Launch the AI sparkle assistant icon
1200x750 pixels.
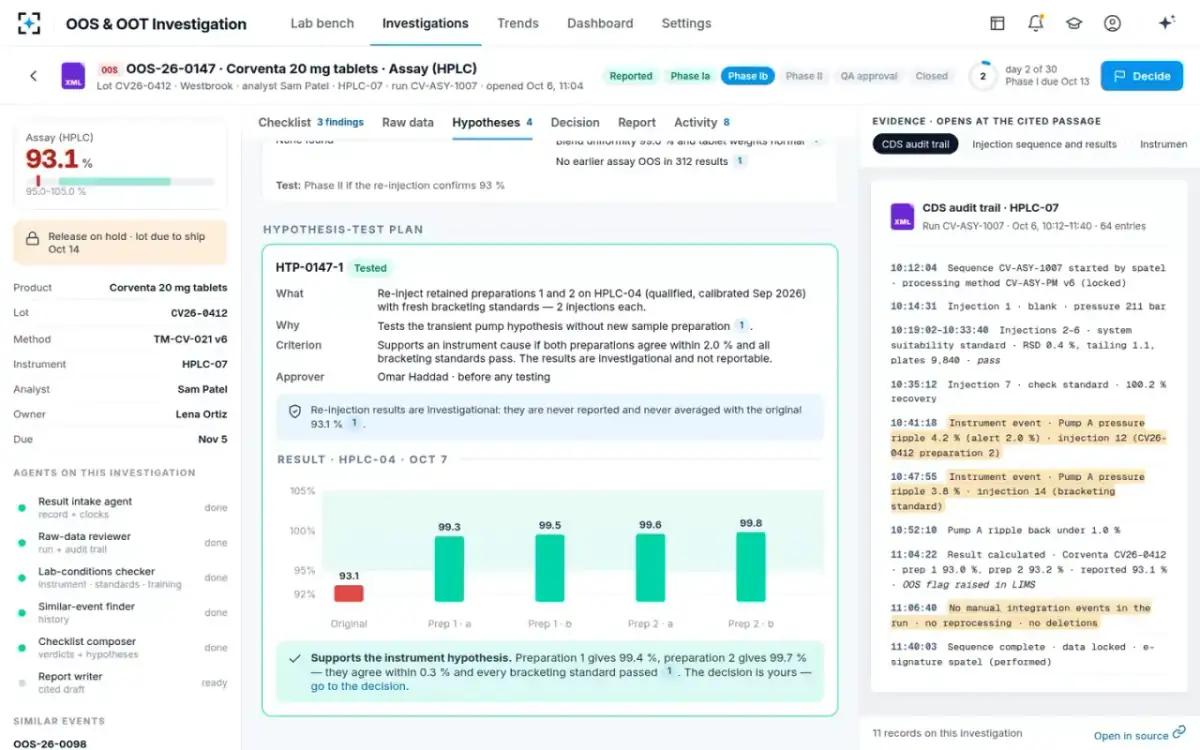(x=1166, y=23)
